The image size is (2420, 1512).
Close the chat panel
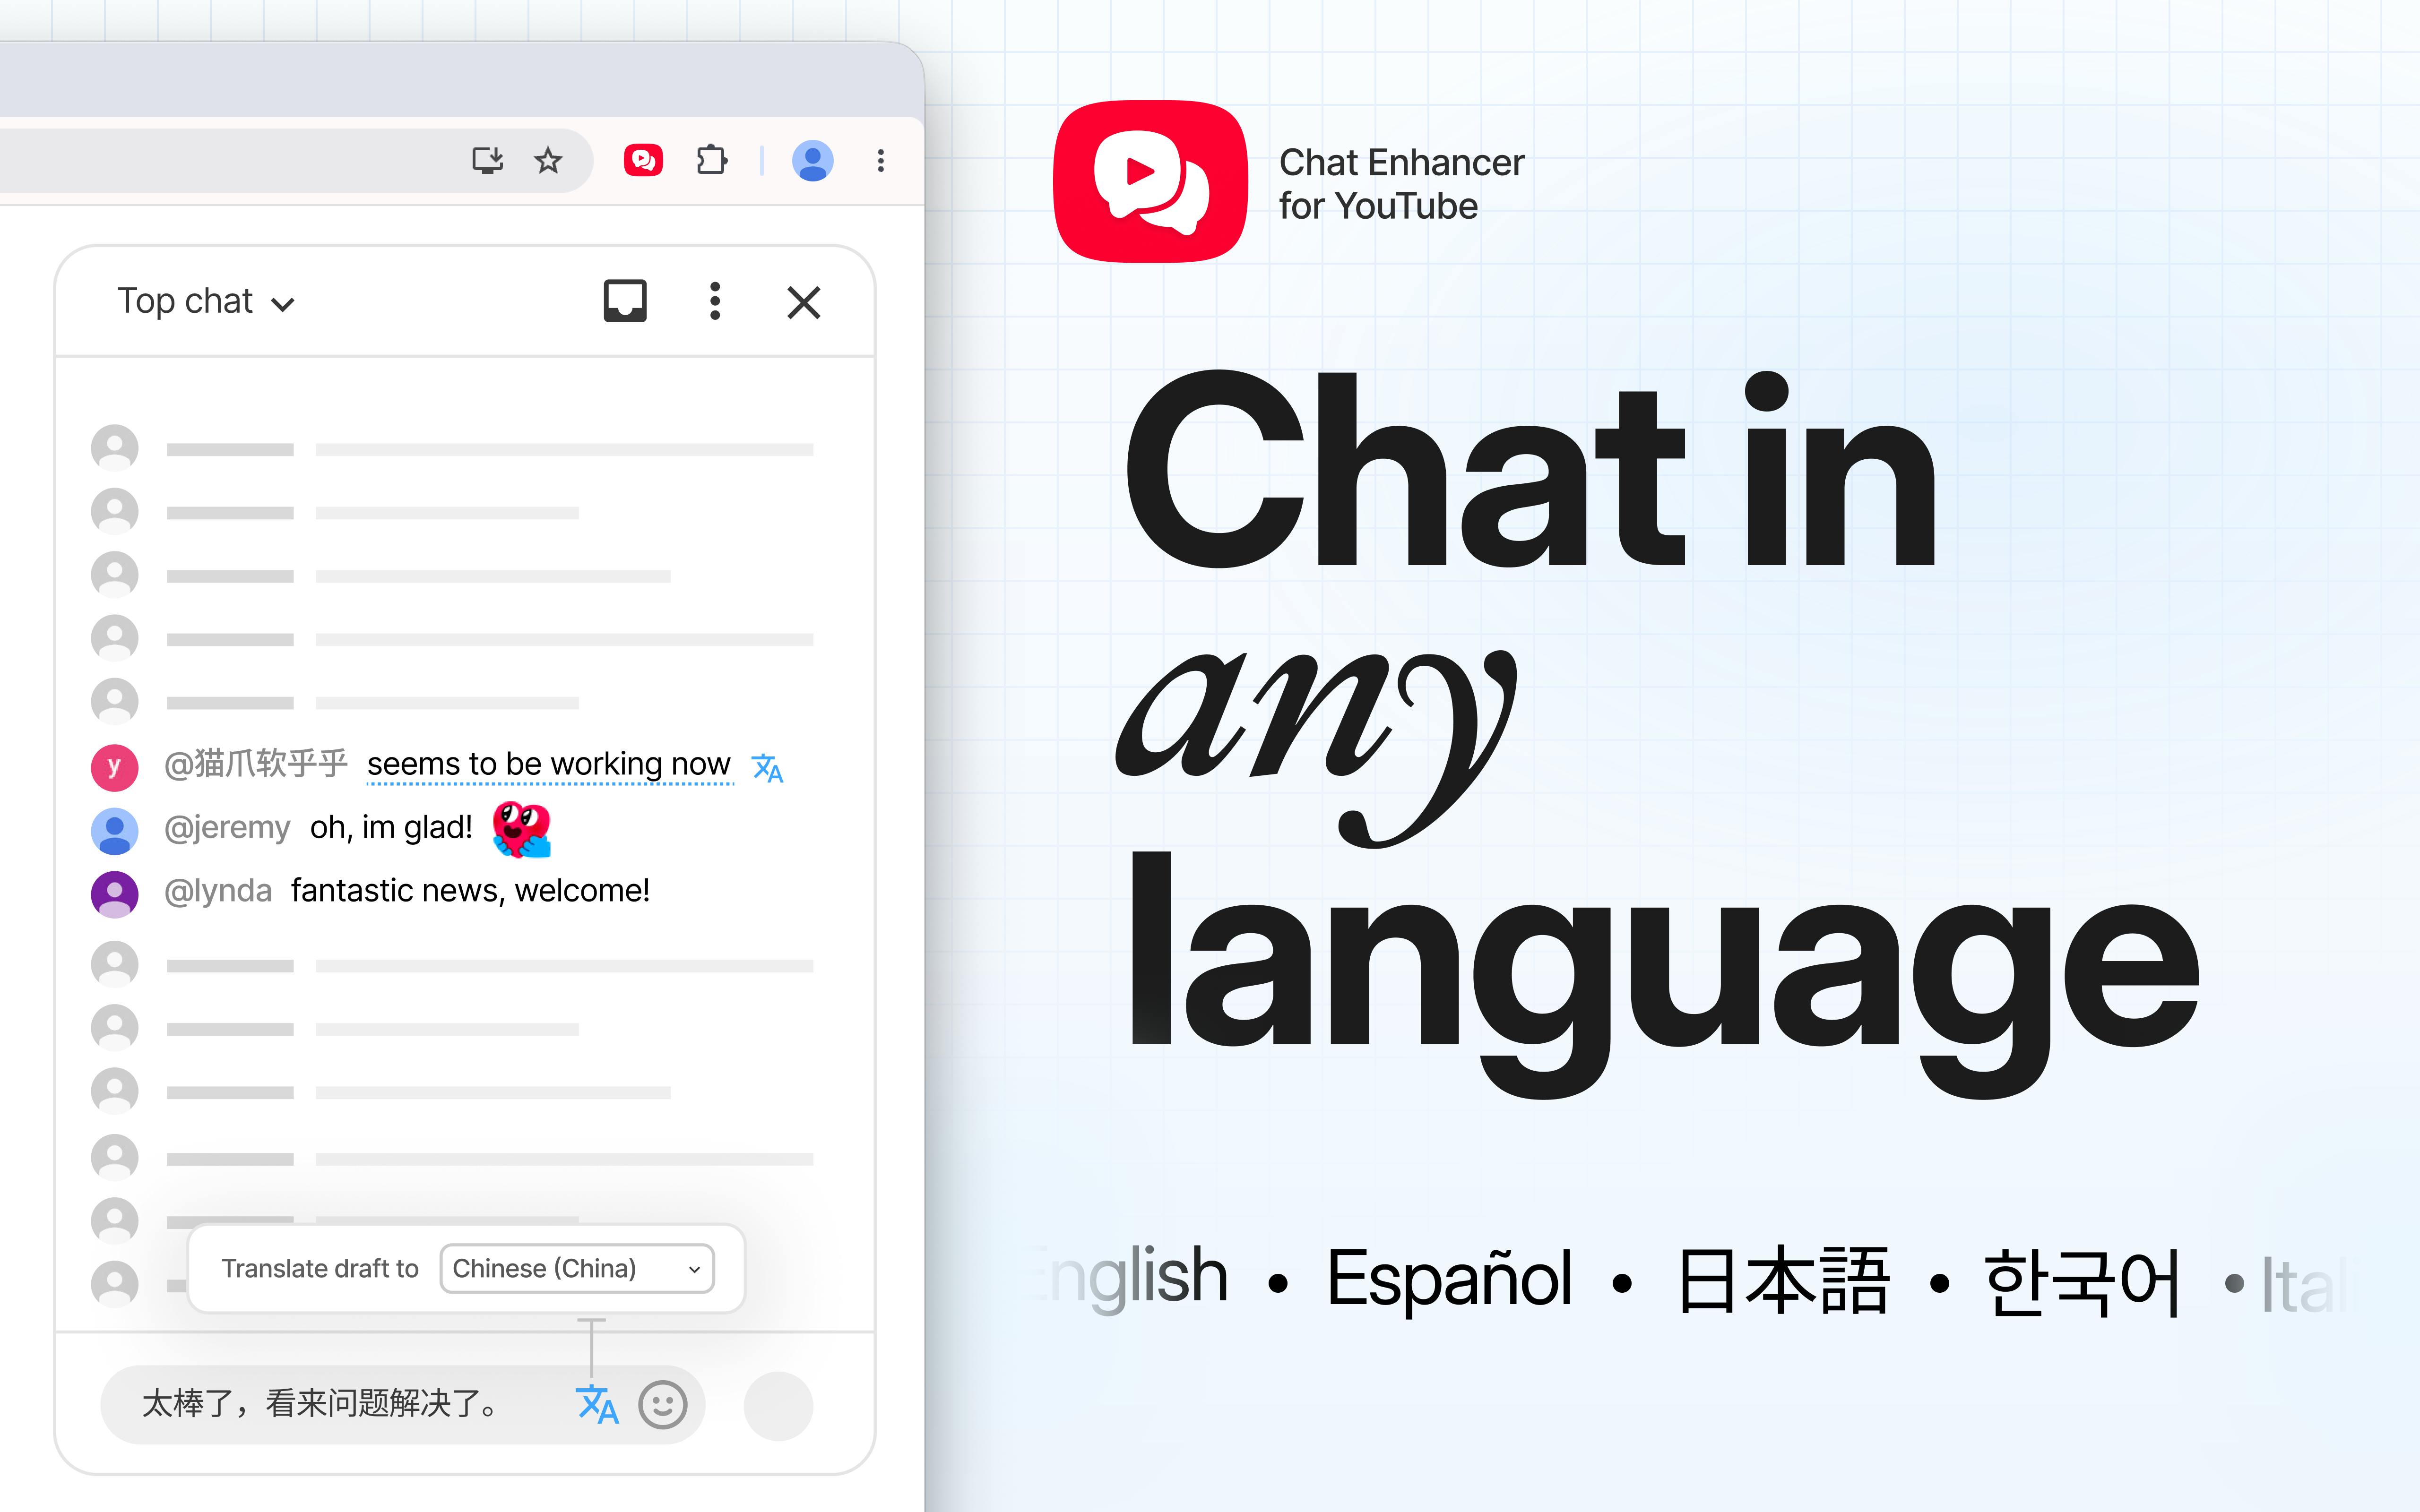(803, 302)
